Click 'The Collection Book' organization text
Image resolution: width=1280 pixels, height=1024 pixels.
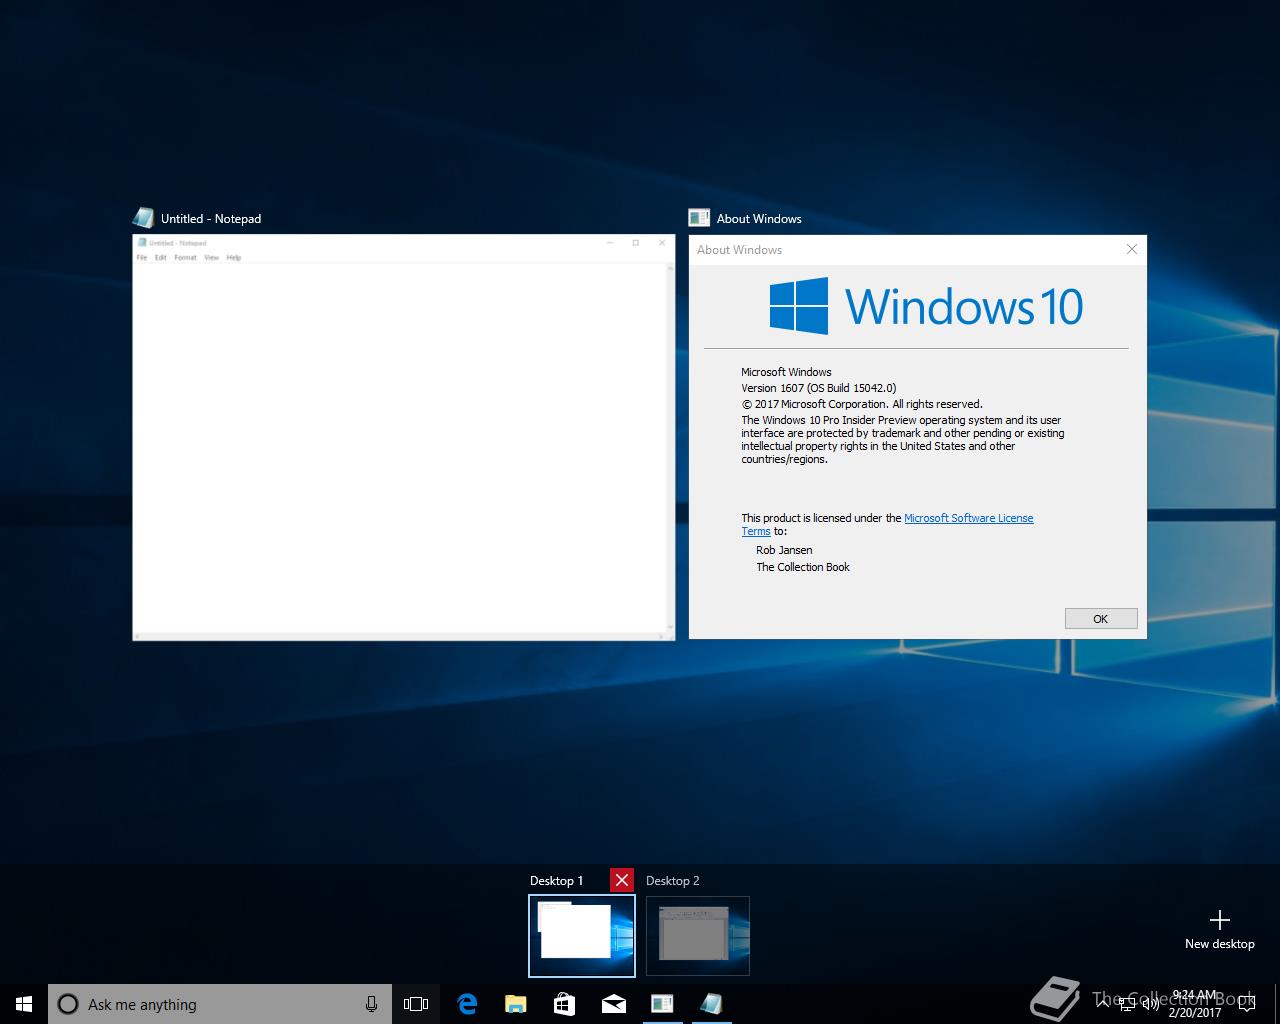tap(803, 567)
